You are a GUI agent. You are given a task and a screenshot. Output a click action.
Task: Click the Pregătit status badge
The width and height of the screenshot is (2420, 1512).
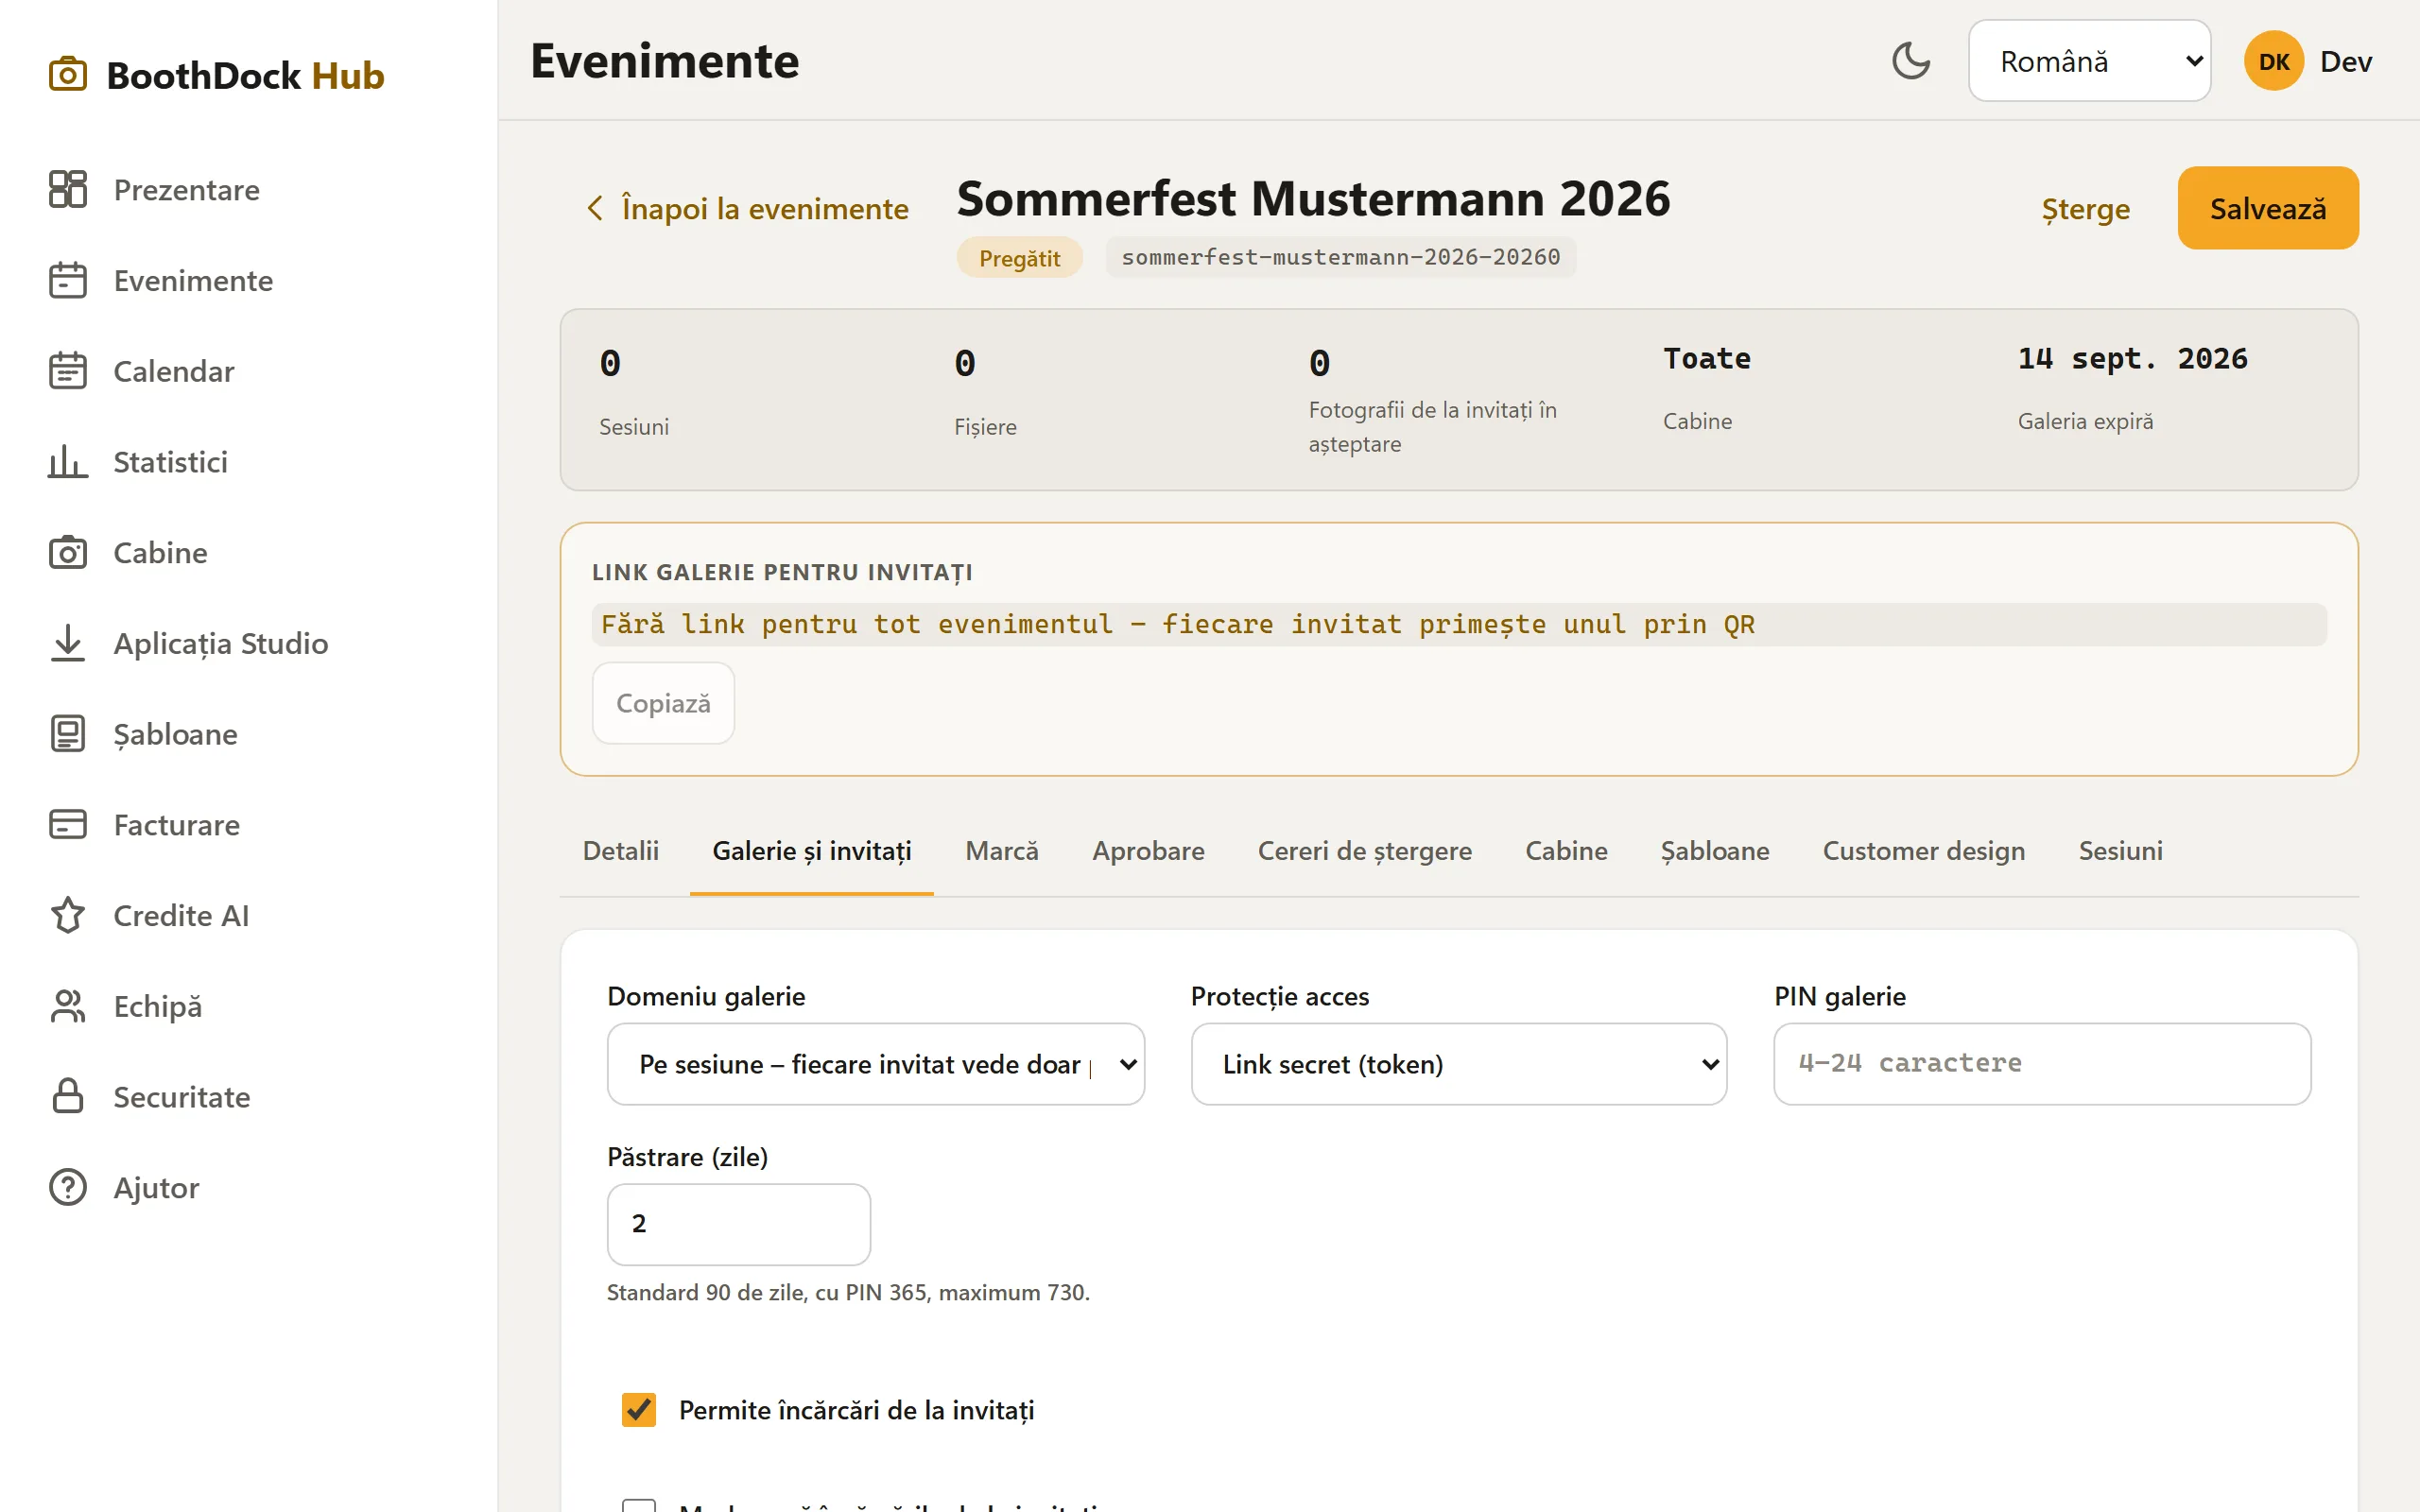tap(1019, 258)
